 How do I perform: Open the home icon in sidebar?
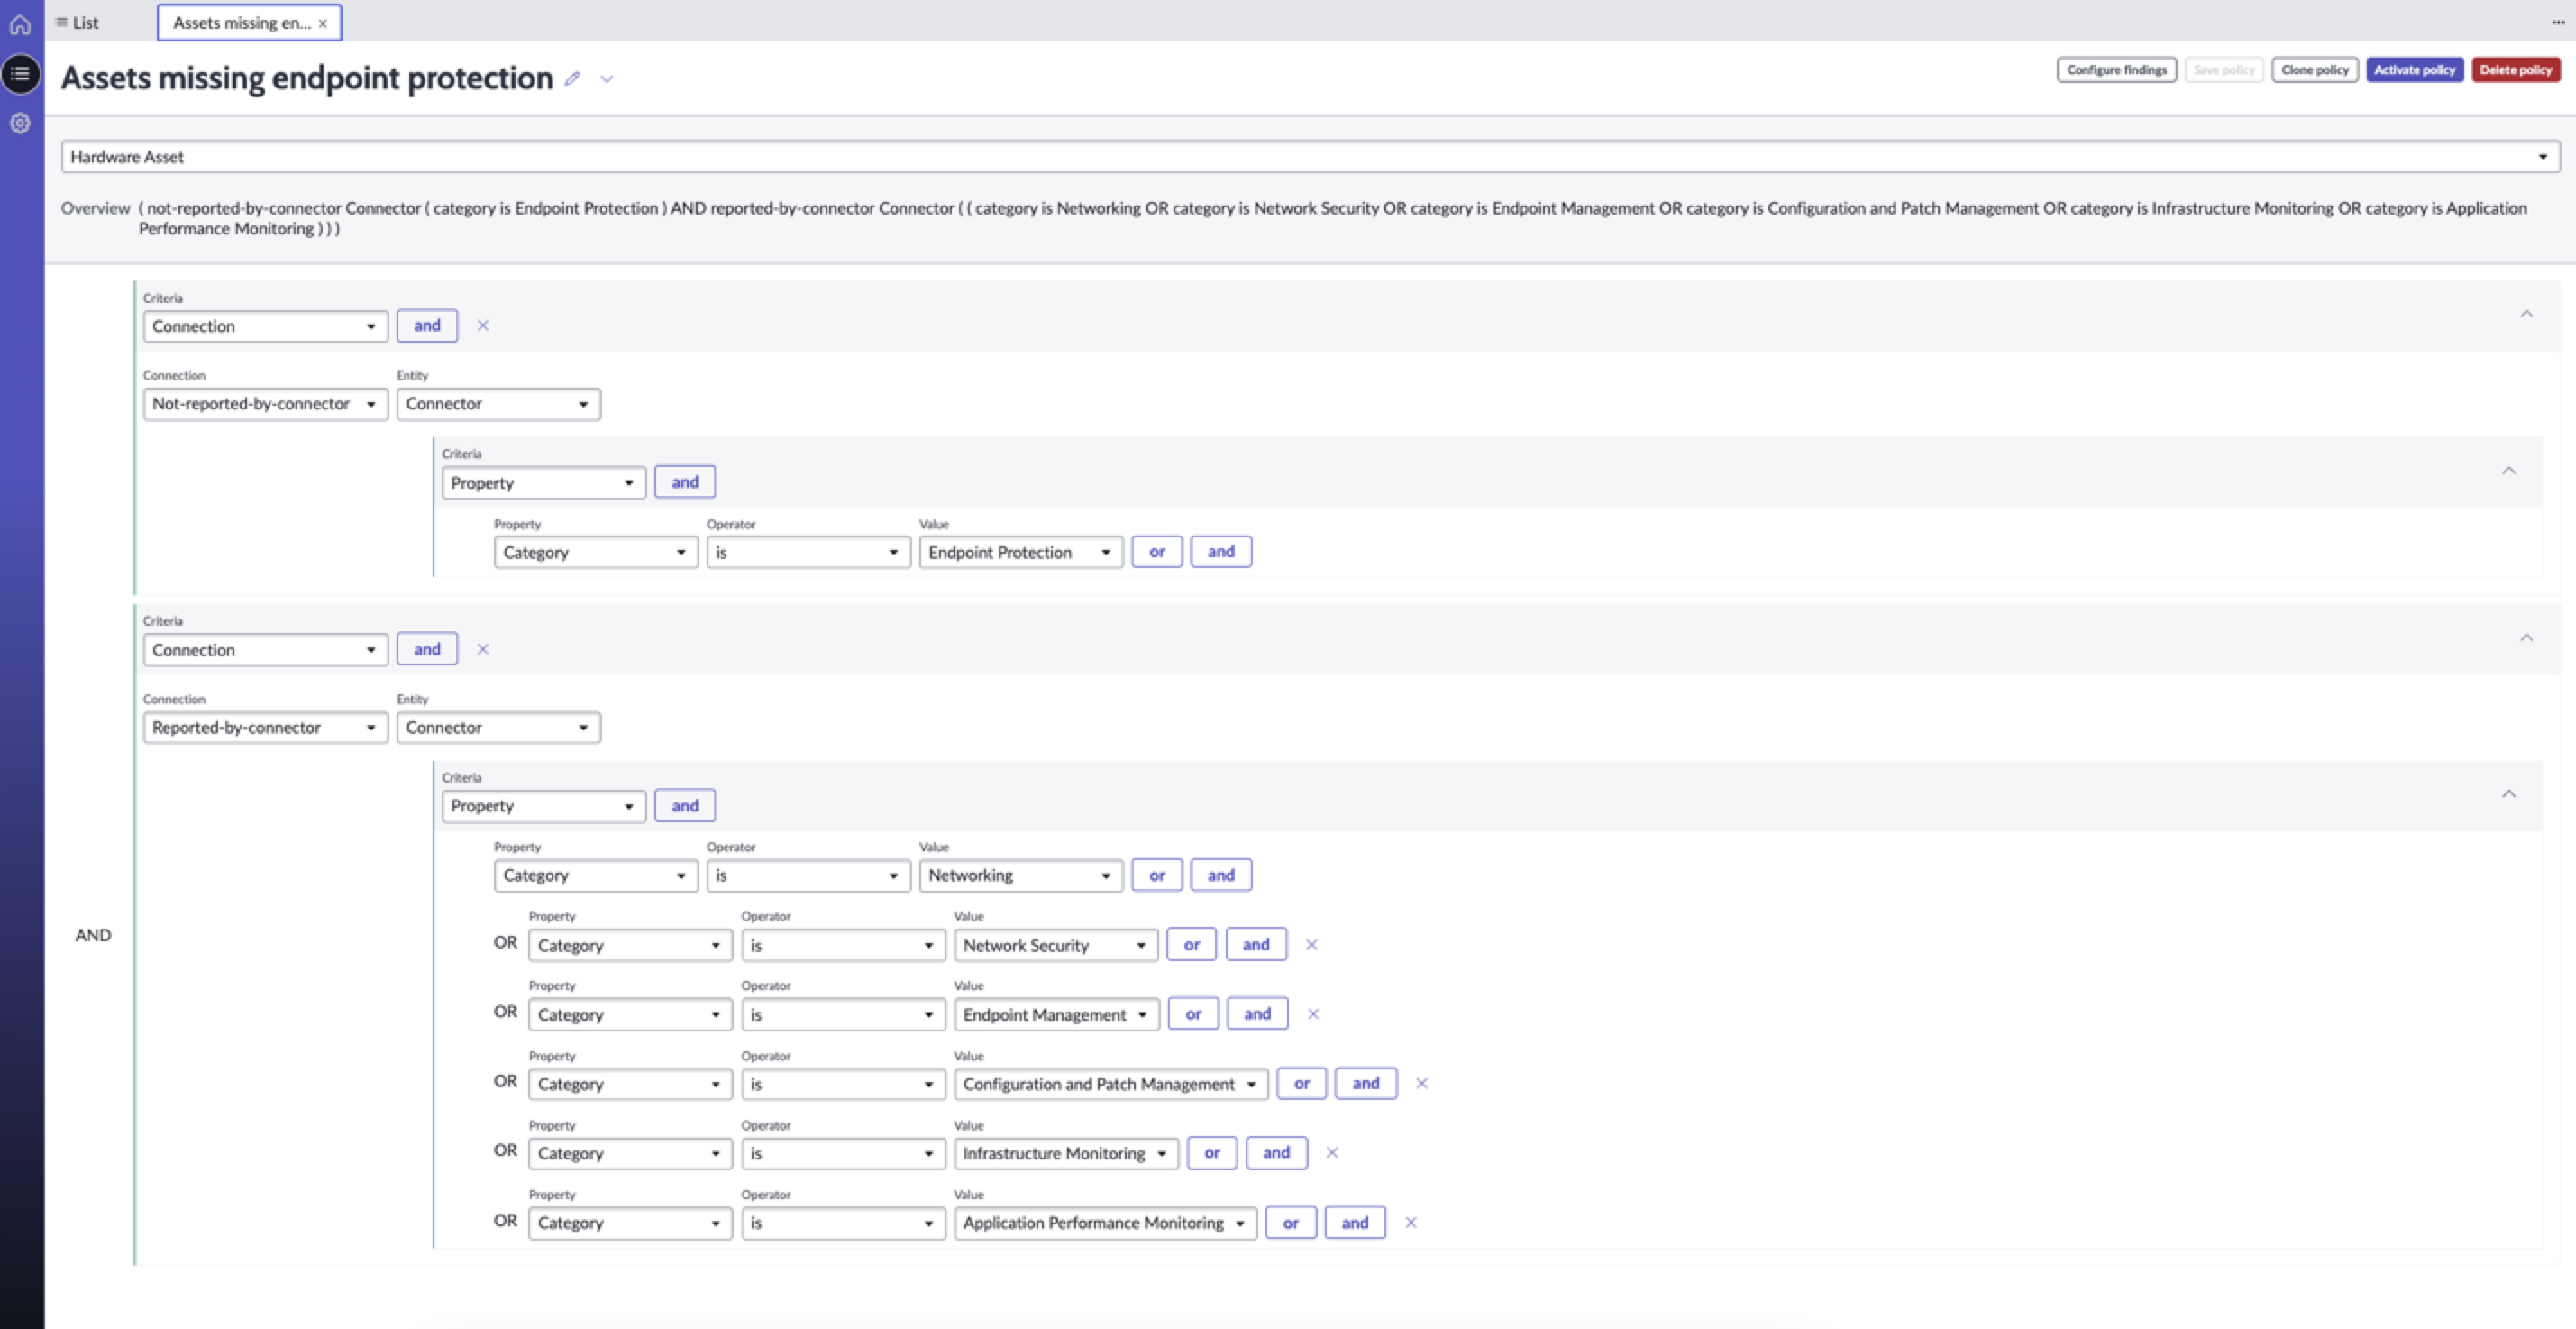[x=20, y=24]
